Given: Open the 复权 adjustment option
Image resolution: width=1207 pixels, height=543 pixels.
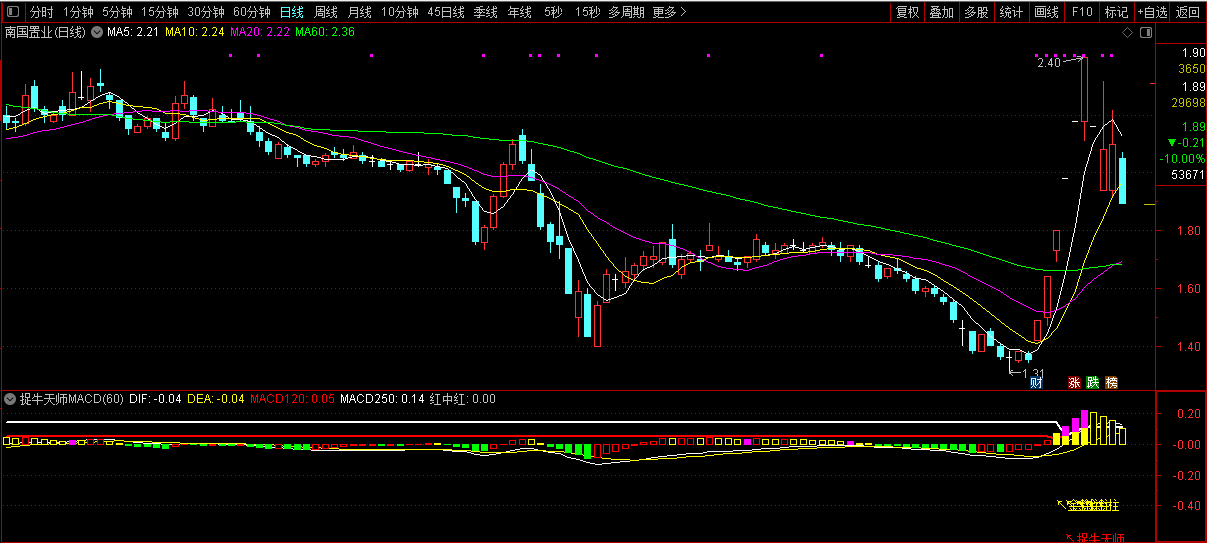Looking at the screenshot, I should [907, 12].
